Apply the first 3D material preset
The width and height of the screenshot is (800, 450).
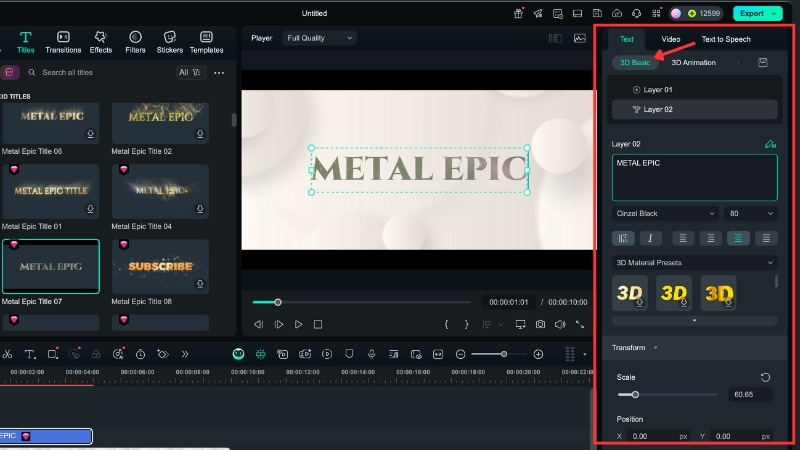click(x=630, y=293)
